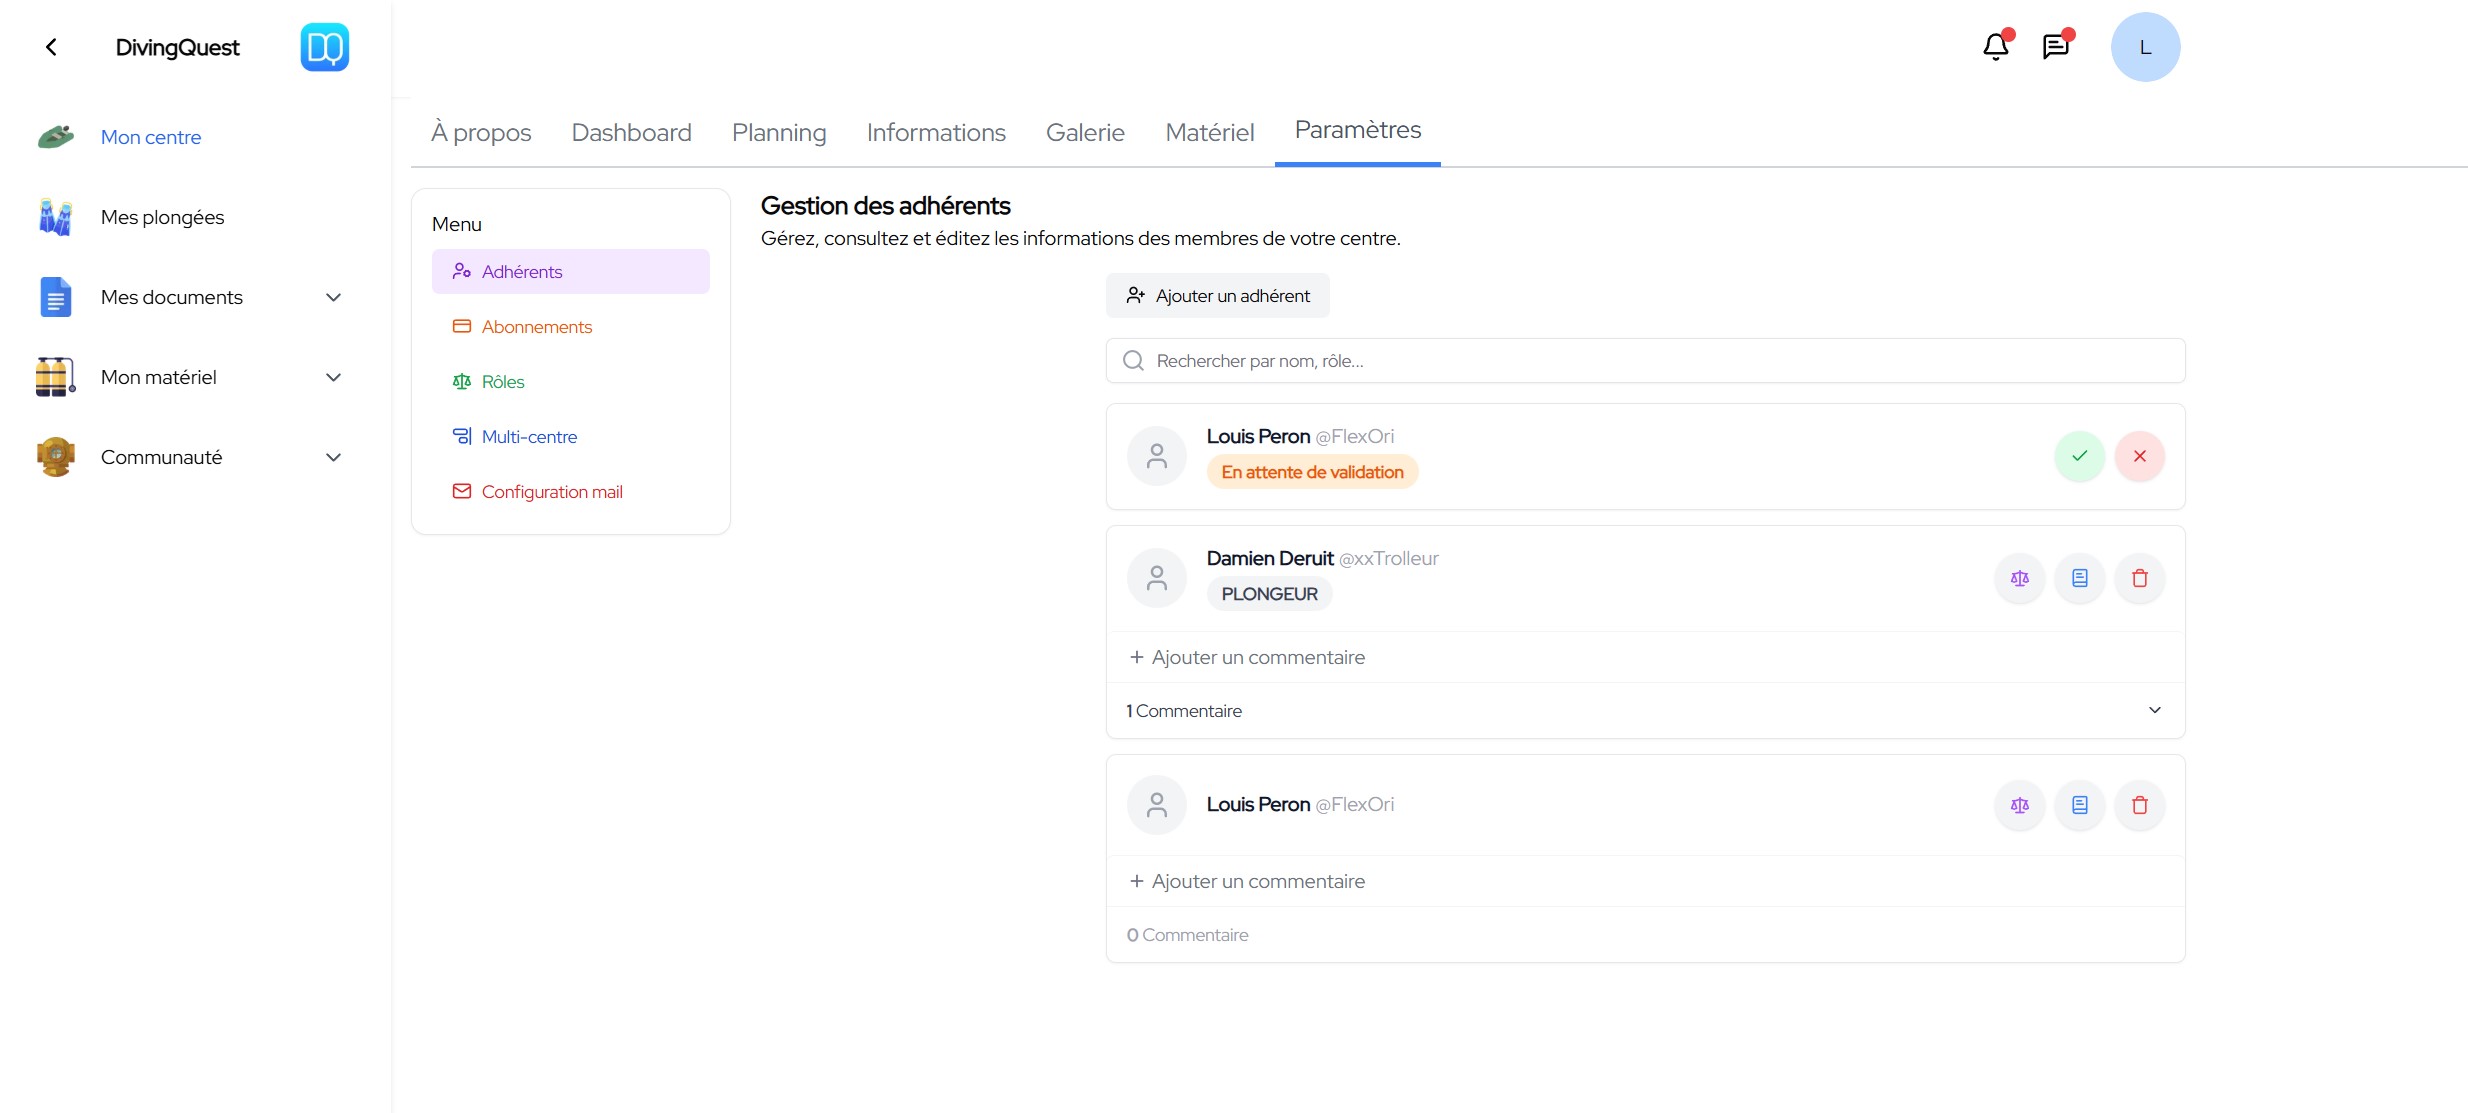Open the Abonnements menu entry
The width and height of the screenshot is (2468, 1113).
coord(537,327)
